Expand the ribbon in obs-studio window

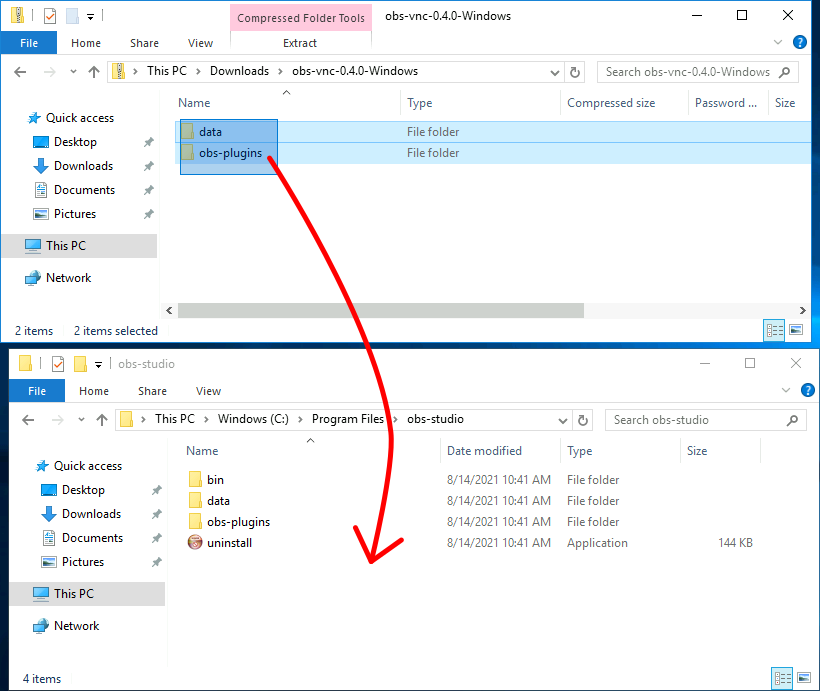(x=785, y=390)
